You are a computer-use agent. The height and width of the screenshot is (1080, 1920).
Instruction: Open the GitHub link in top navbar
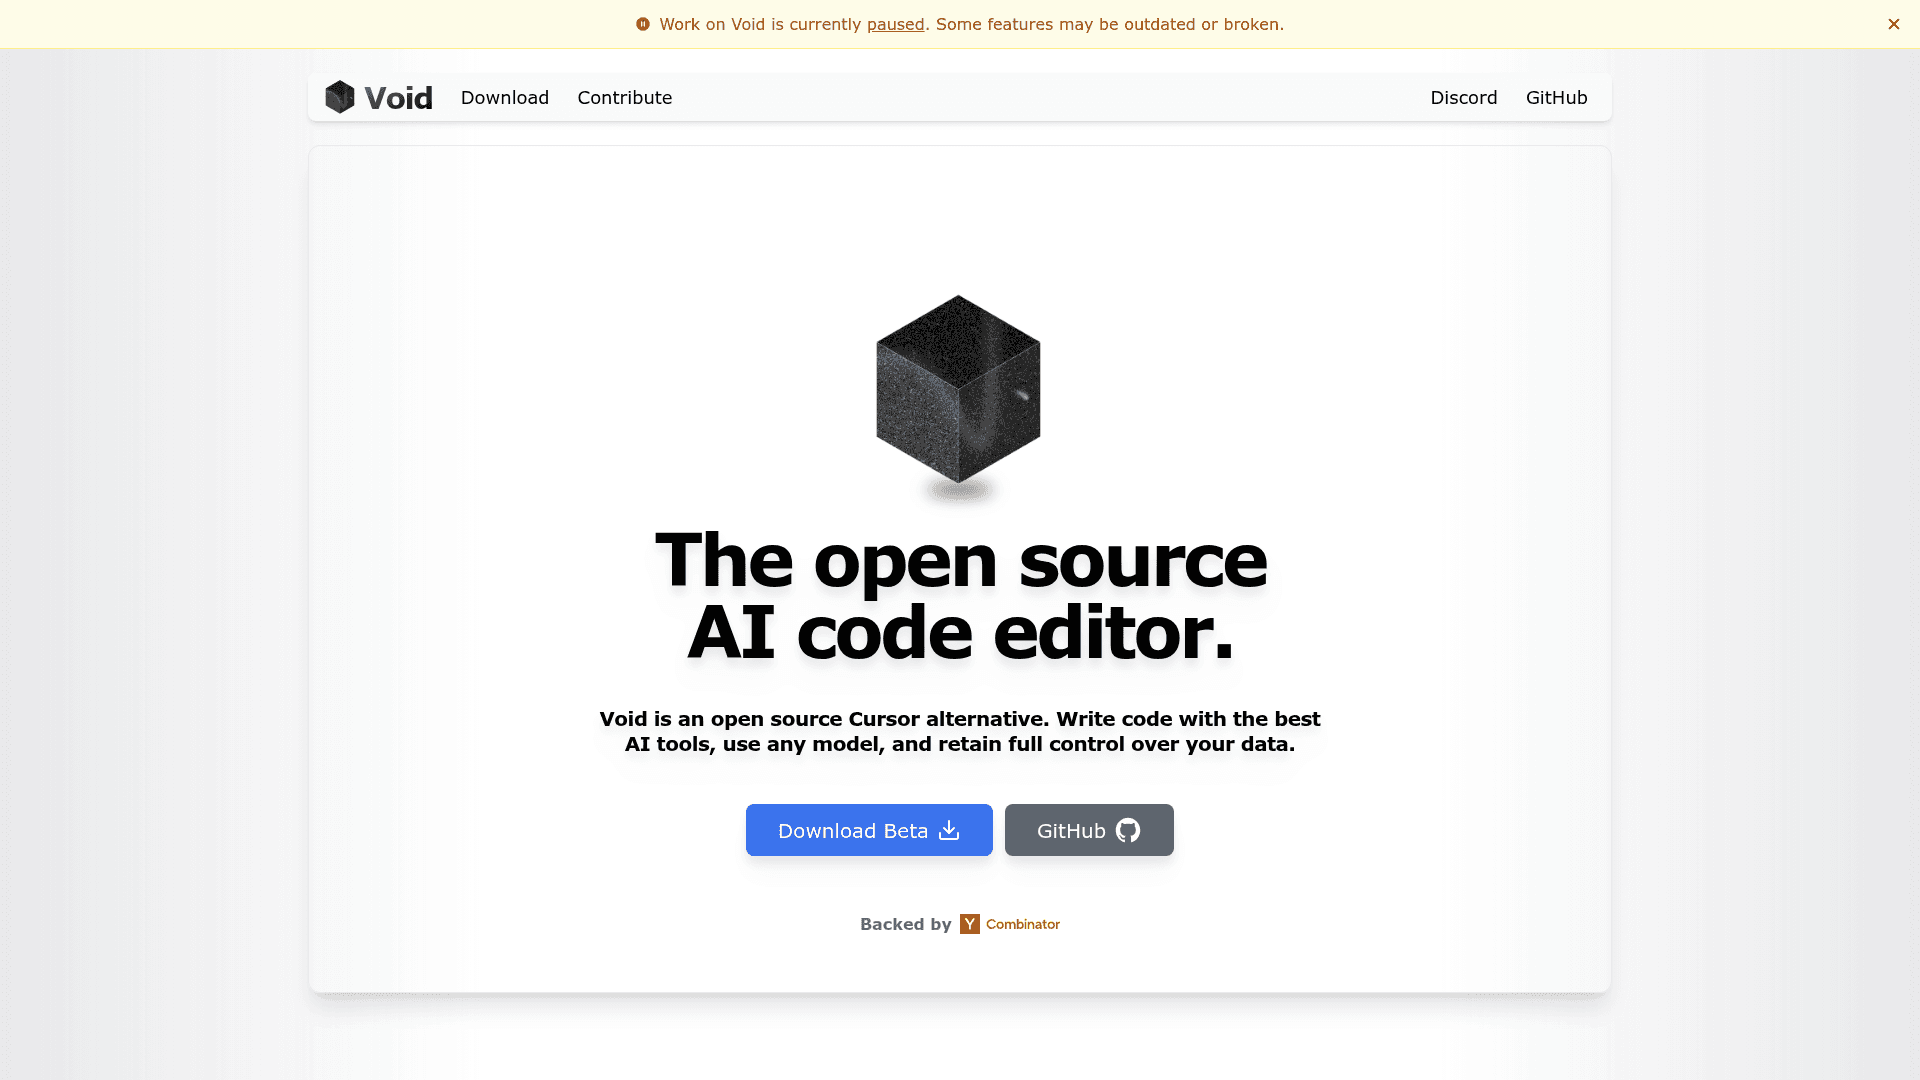click(x=1556, y=97)
